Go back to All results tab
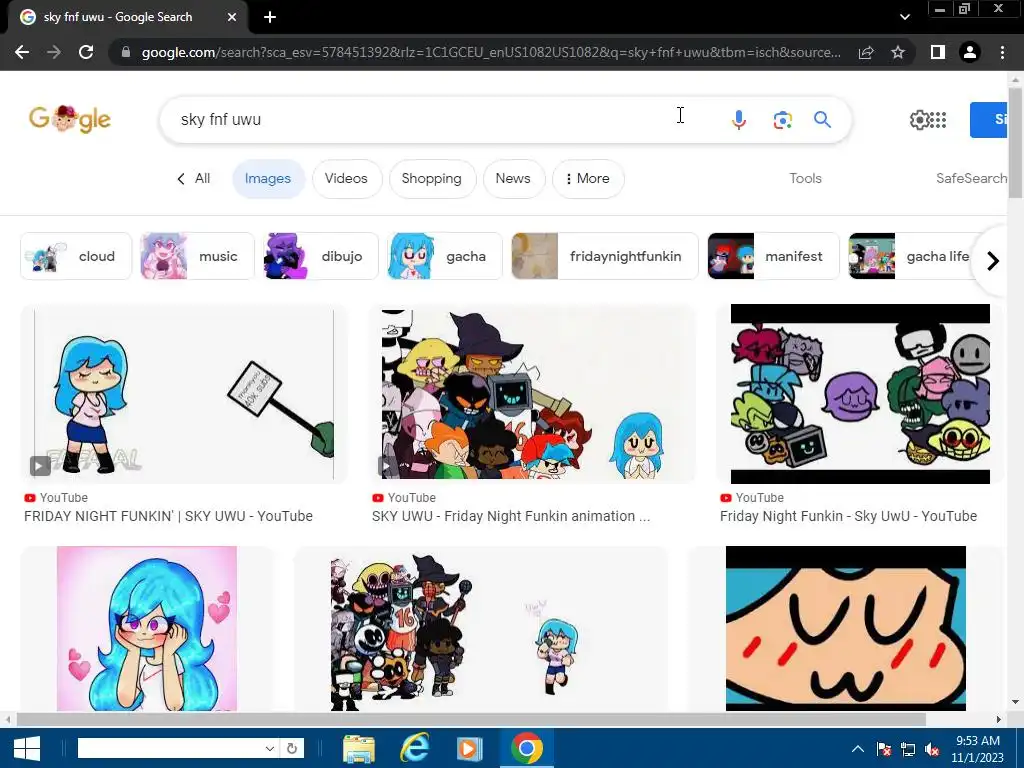Screen dimensions: 1024x768 tap(193, 178)
